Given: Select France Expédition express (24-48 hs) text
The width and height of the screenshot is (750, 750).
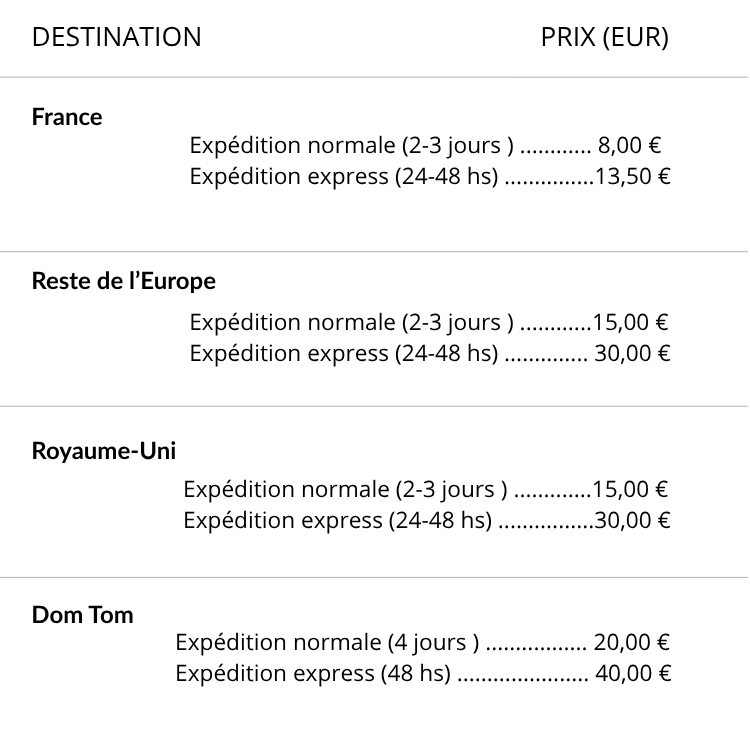Looking at the screenshot, I should click(x=344, y=177).
